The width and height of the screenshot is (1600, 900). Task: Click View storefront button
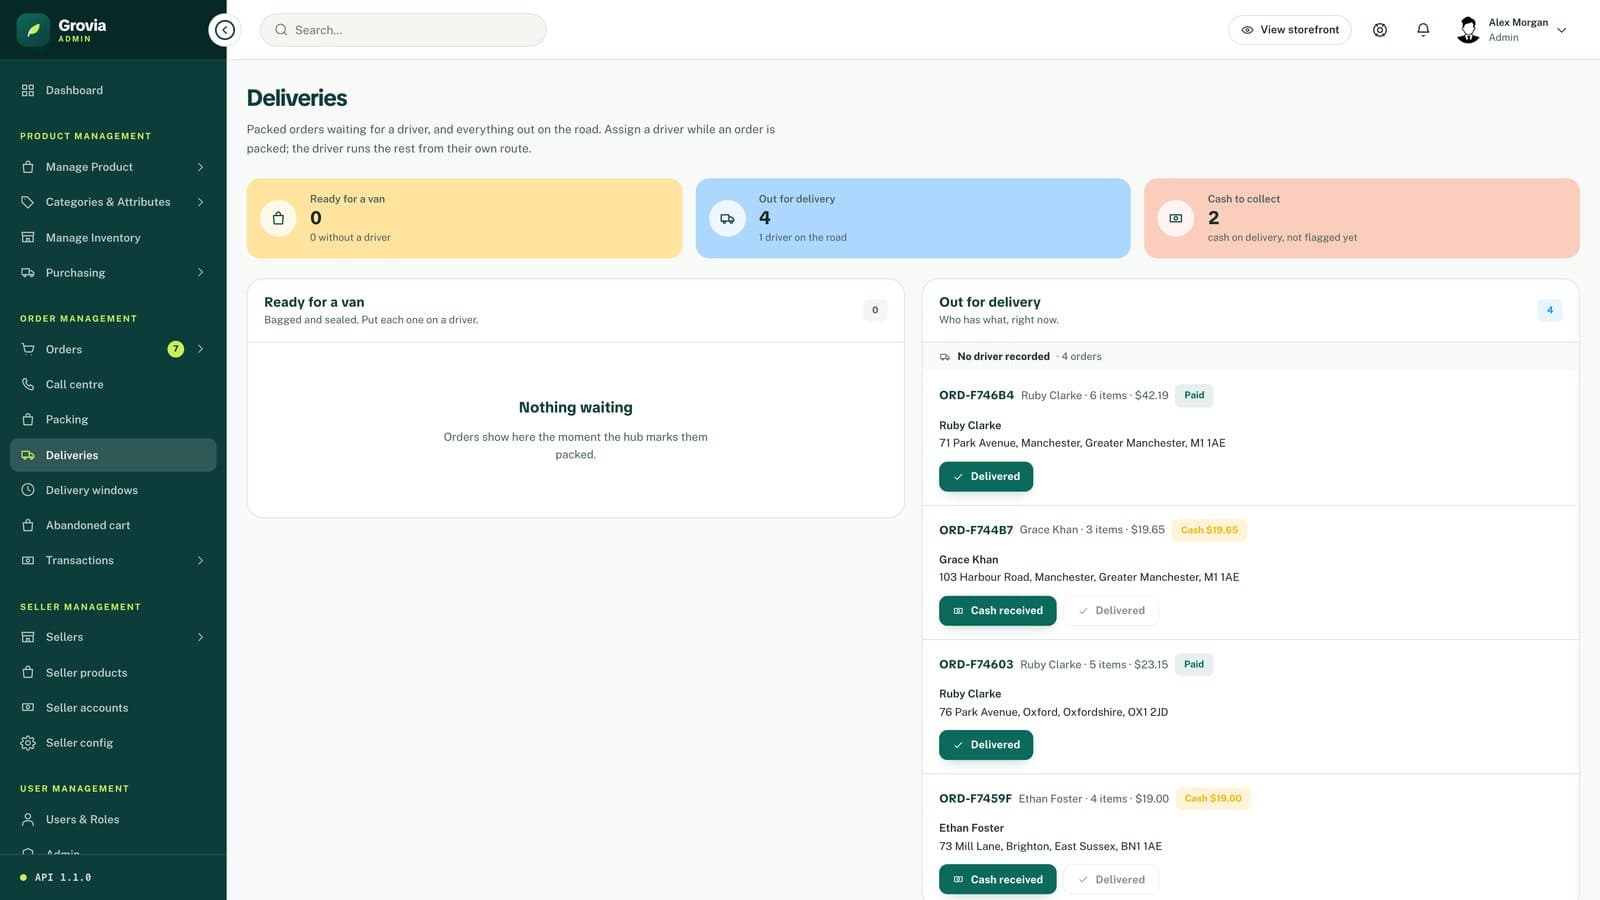coord(1290,30)
